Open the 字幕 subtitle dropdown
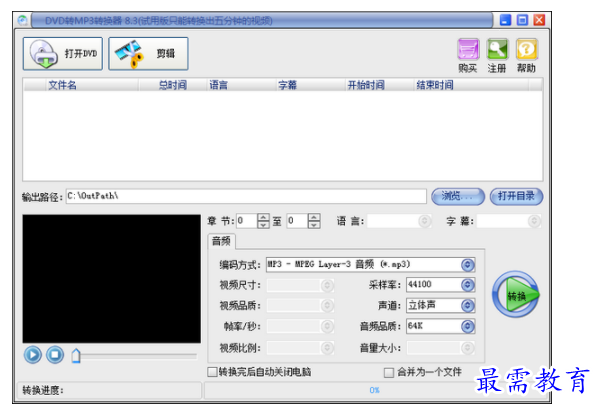The width and height of the screenshot is (598, 412). coord(534,221)
